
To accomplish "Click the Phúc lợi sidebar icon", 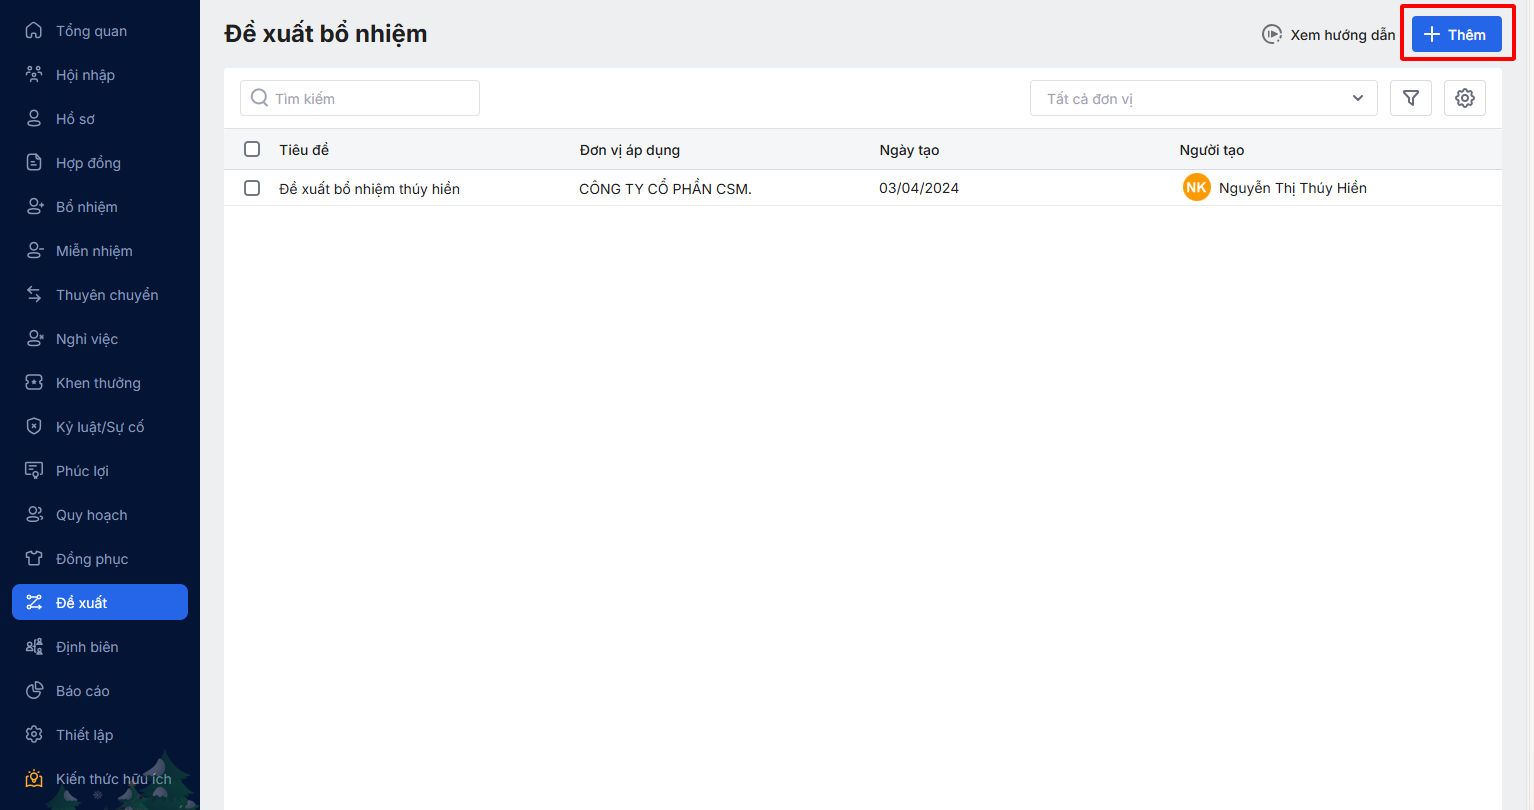I will [x=34, y=471].
